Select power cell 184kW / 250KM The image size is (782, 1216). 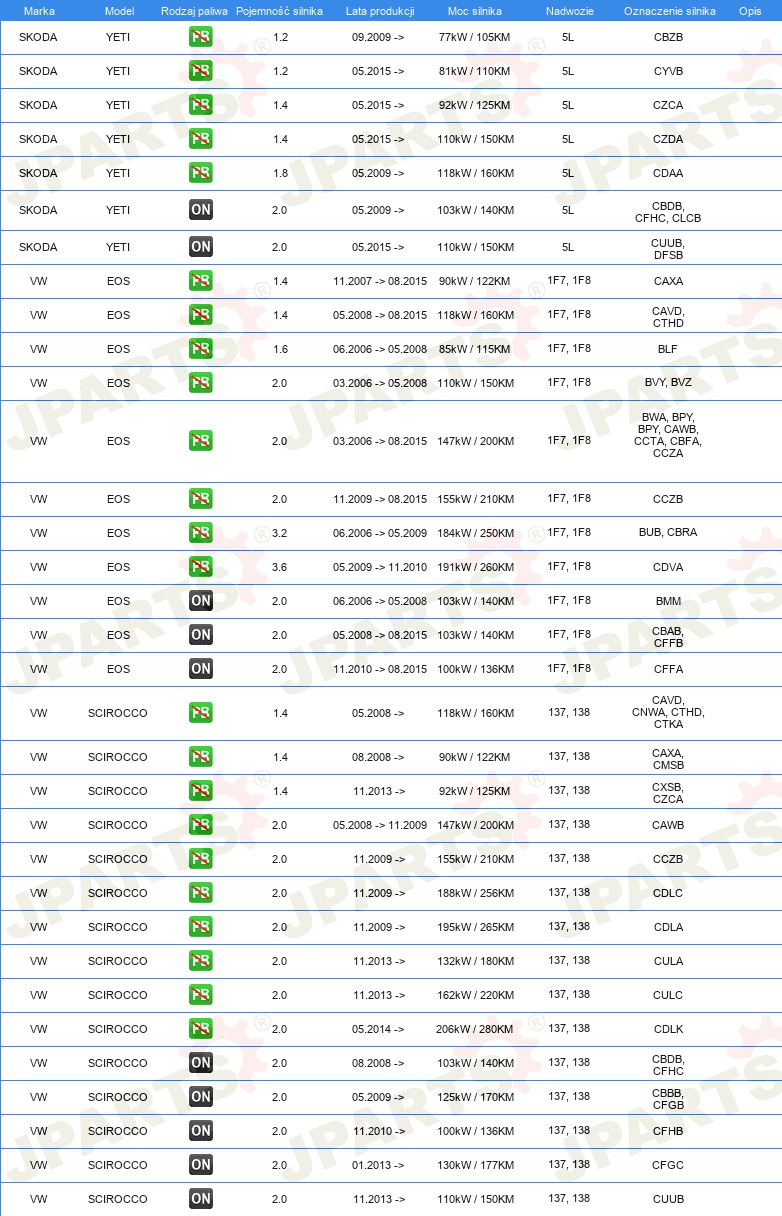pos(476,533)
